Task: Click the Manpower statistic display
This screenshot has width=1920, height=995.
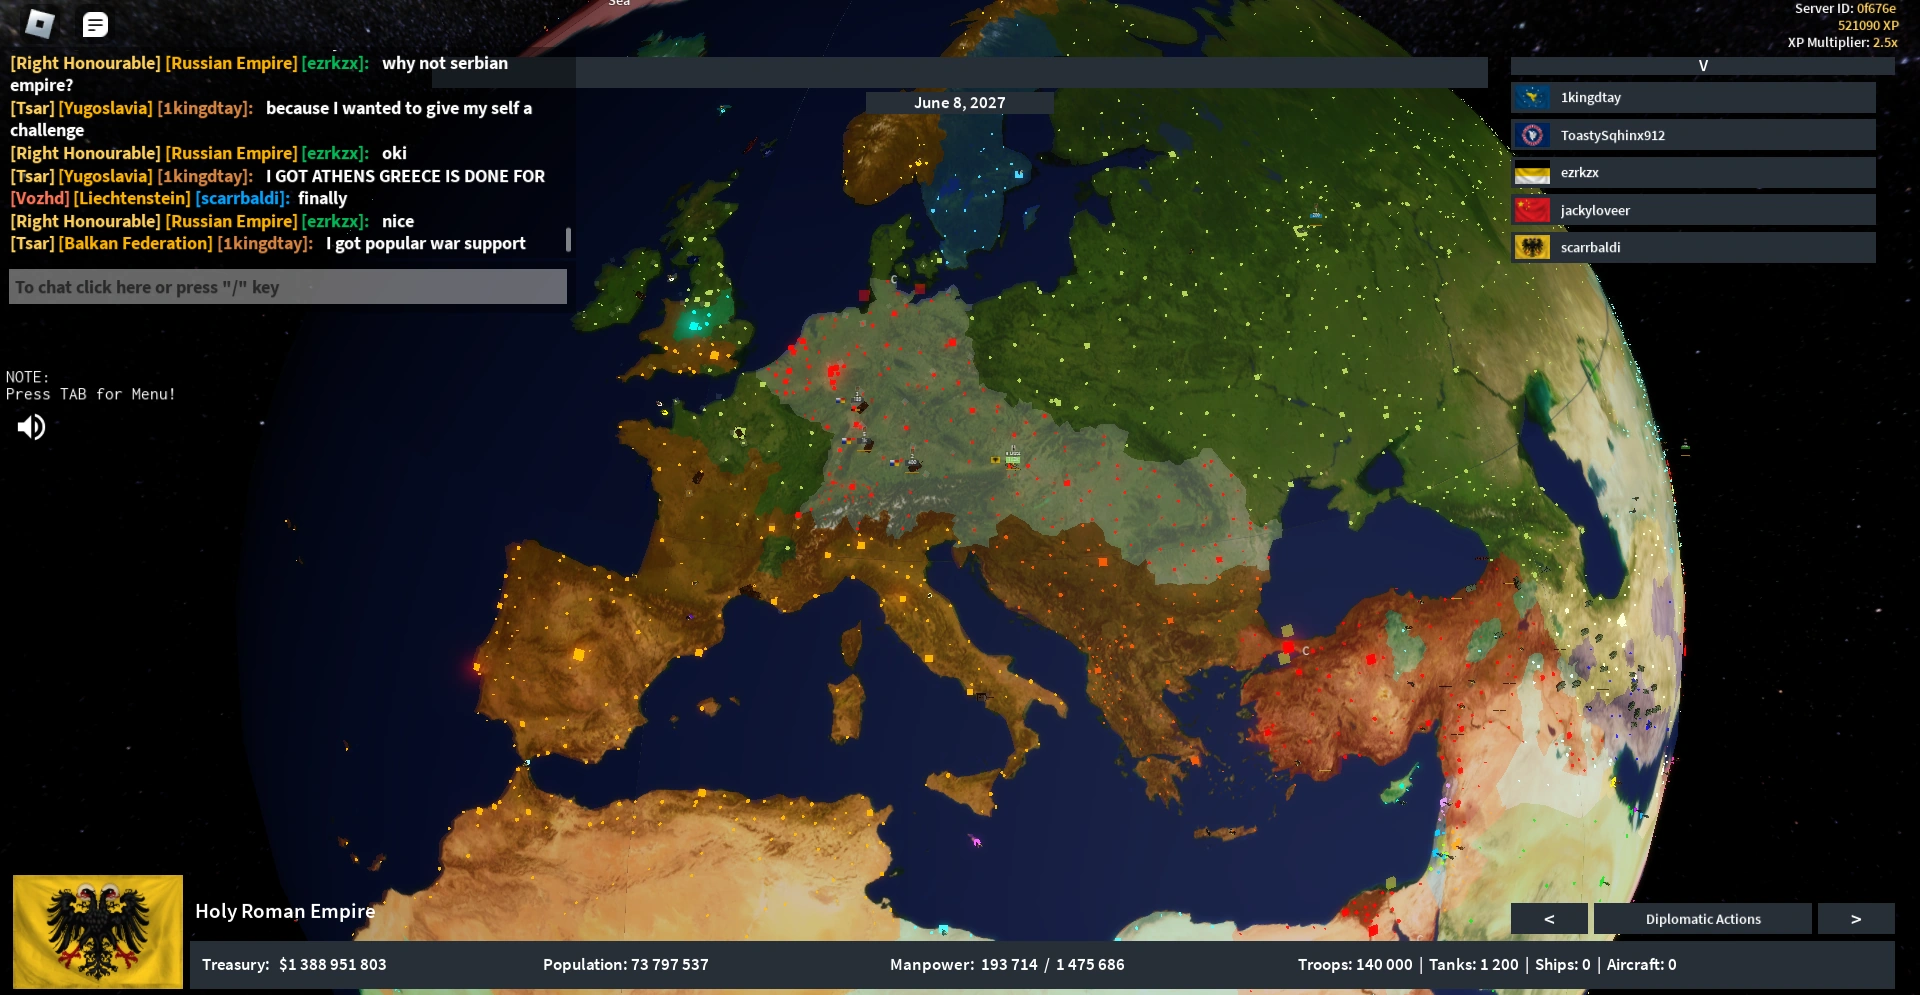Action: click(1007, 964)
